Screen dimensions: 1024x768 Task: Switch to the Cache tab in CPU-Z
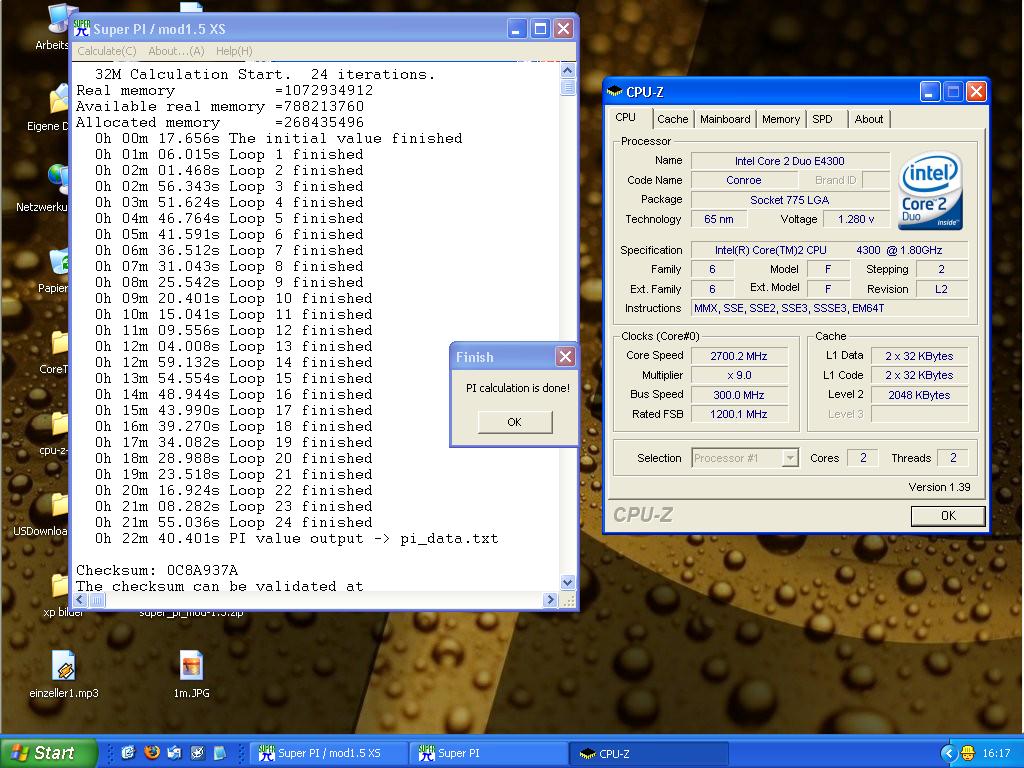coord(672,119)
